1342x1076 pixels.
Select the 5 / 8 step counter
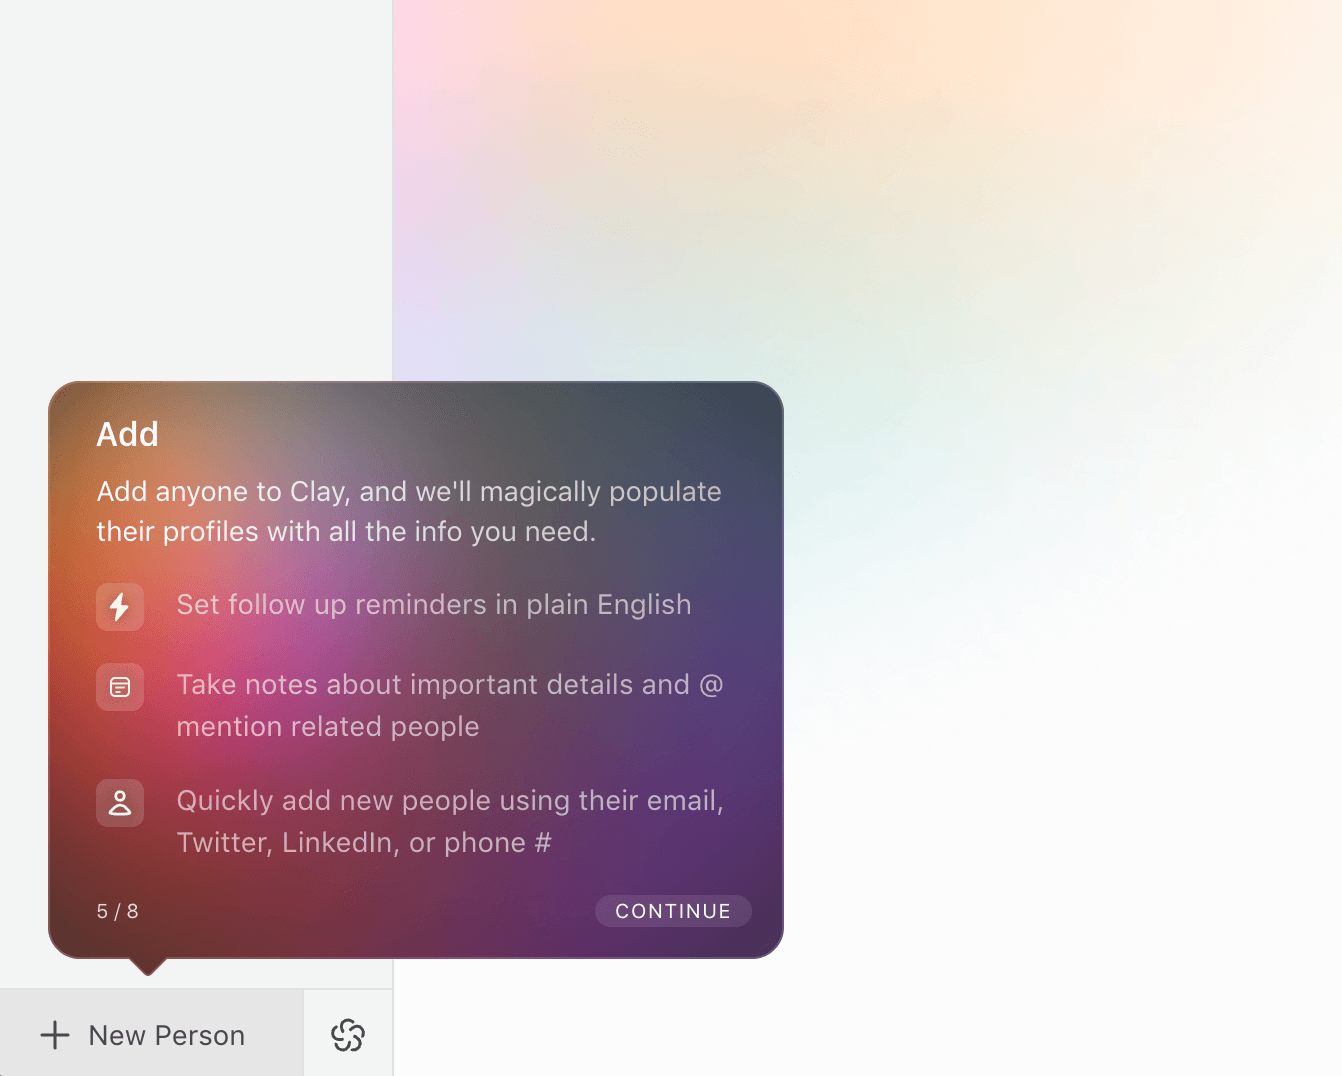(x=118, y=911)
